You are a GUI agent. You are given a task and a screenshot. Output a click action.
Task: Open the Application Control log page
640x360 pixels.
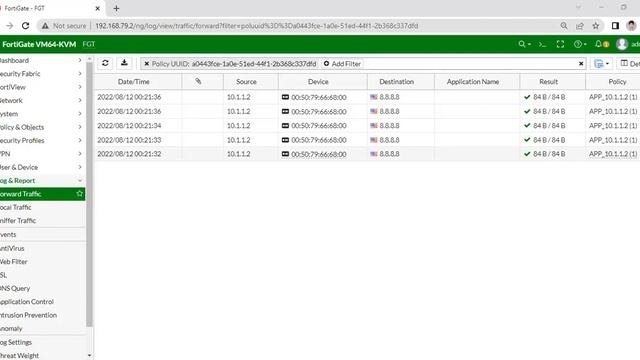point(42,302)
